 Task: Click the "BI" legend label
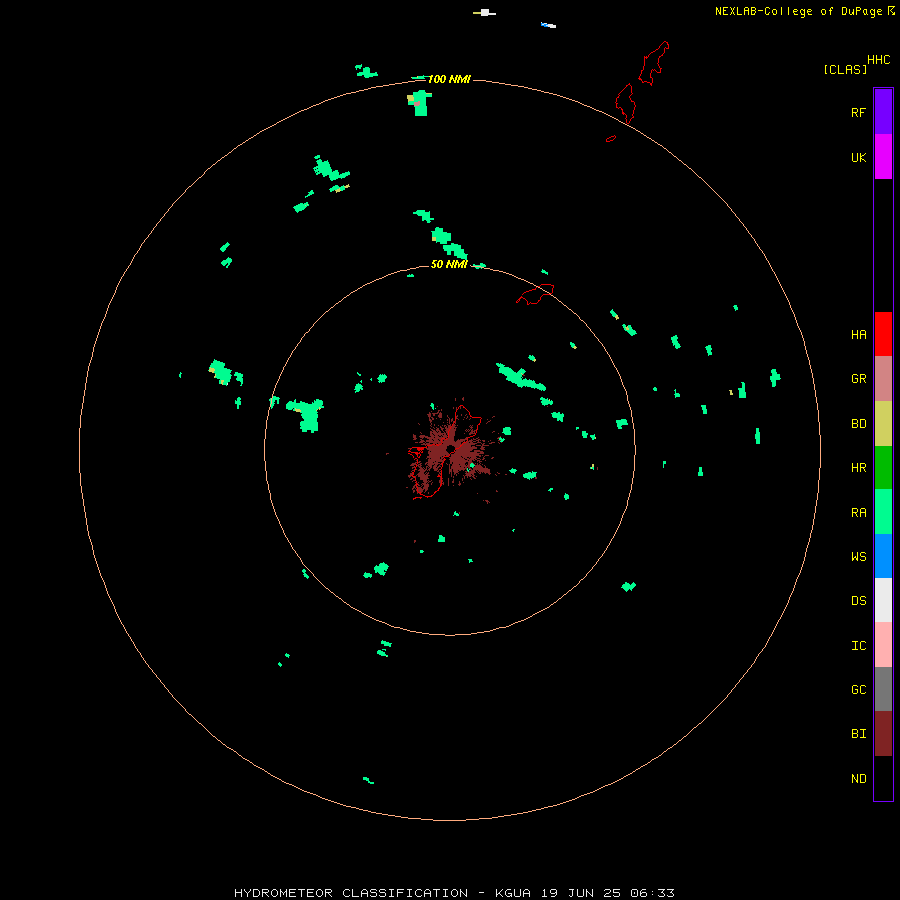point(858,734)
